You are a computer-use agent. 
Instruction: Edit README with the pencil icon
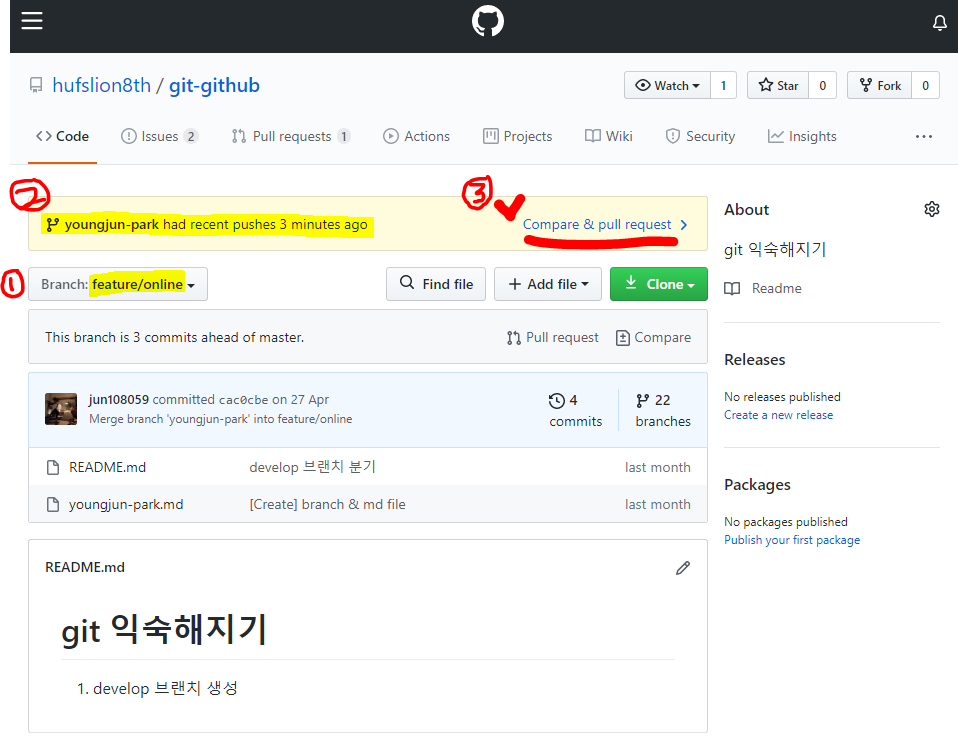pos(683,568)
